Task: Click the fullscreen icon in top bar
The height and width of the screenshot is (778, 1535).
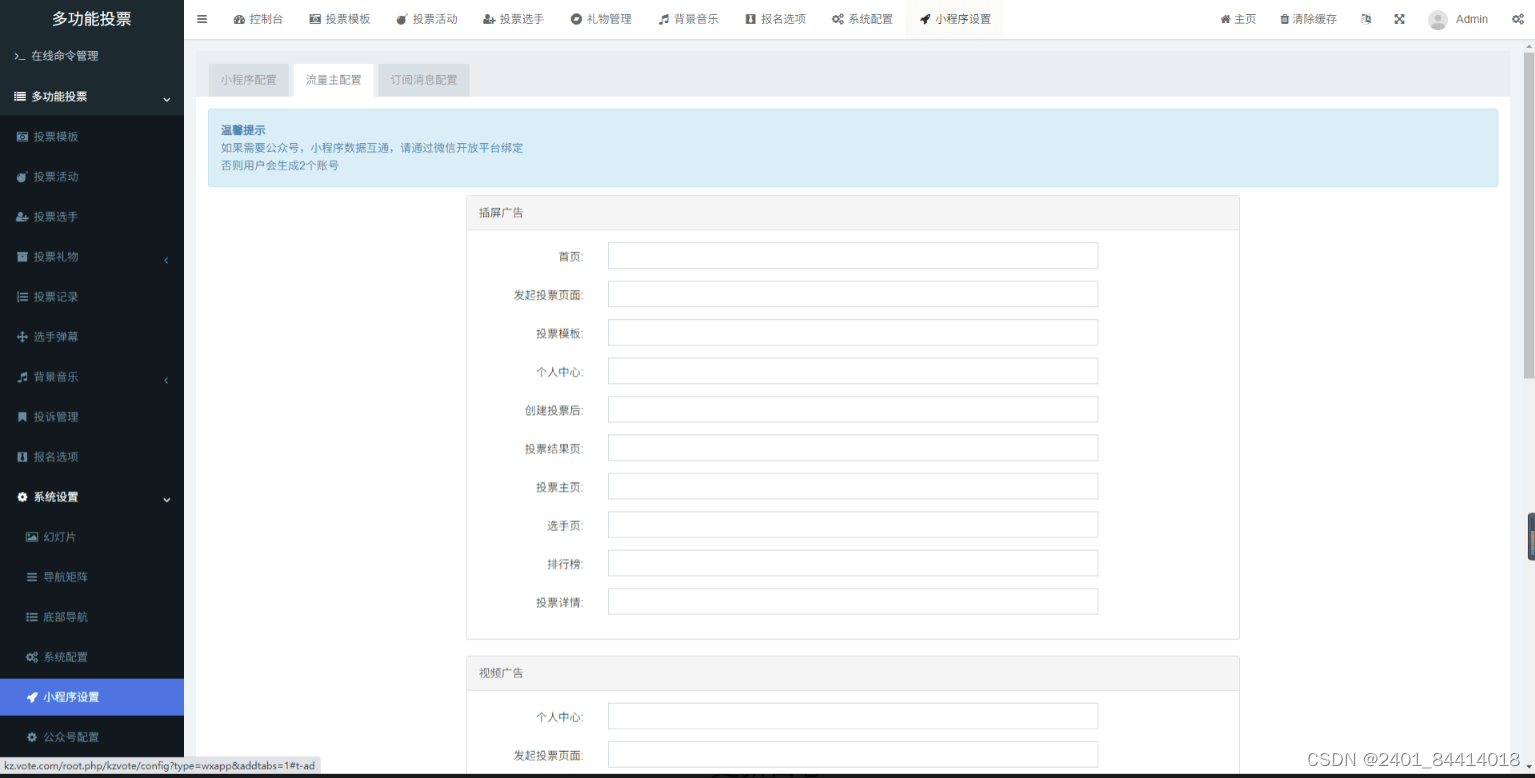Action: (1399, 18)
